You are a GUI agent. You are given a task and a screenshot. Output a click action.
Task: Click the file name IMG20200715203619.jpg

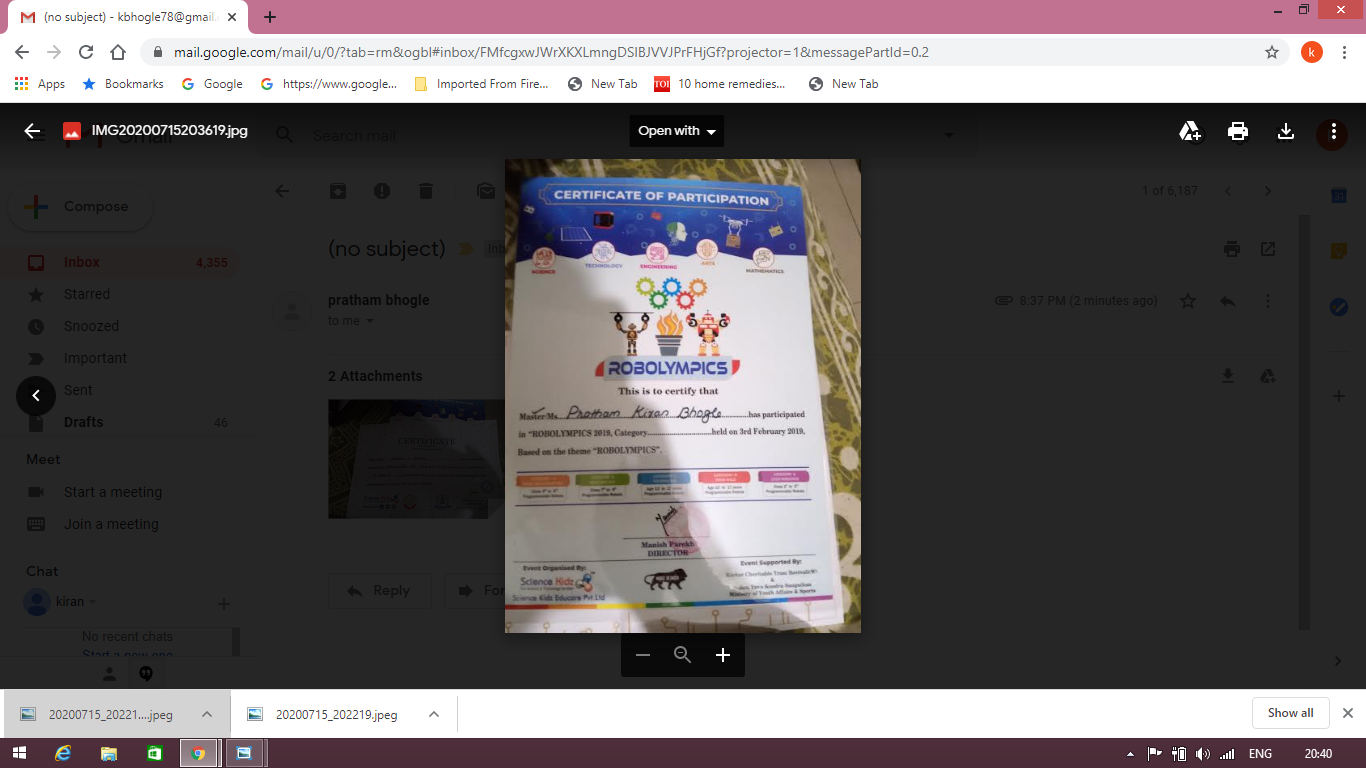170,131
